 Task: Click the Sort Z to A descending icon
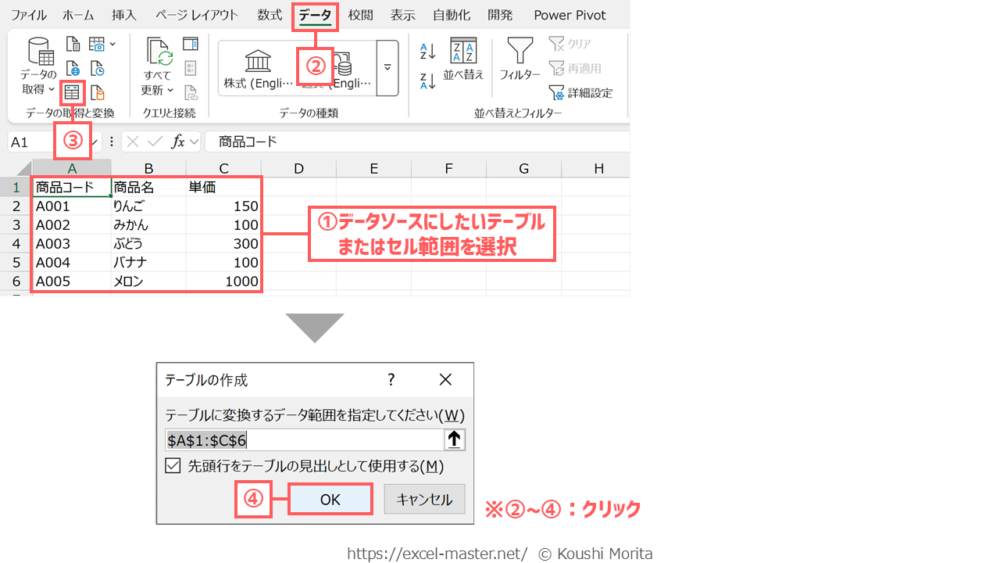(x=428, y=82)
